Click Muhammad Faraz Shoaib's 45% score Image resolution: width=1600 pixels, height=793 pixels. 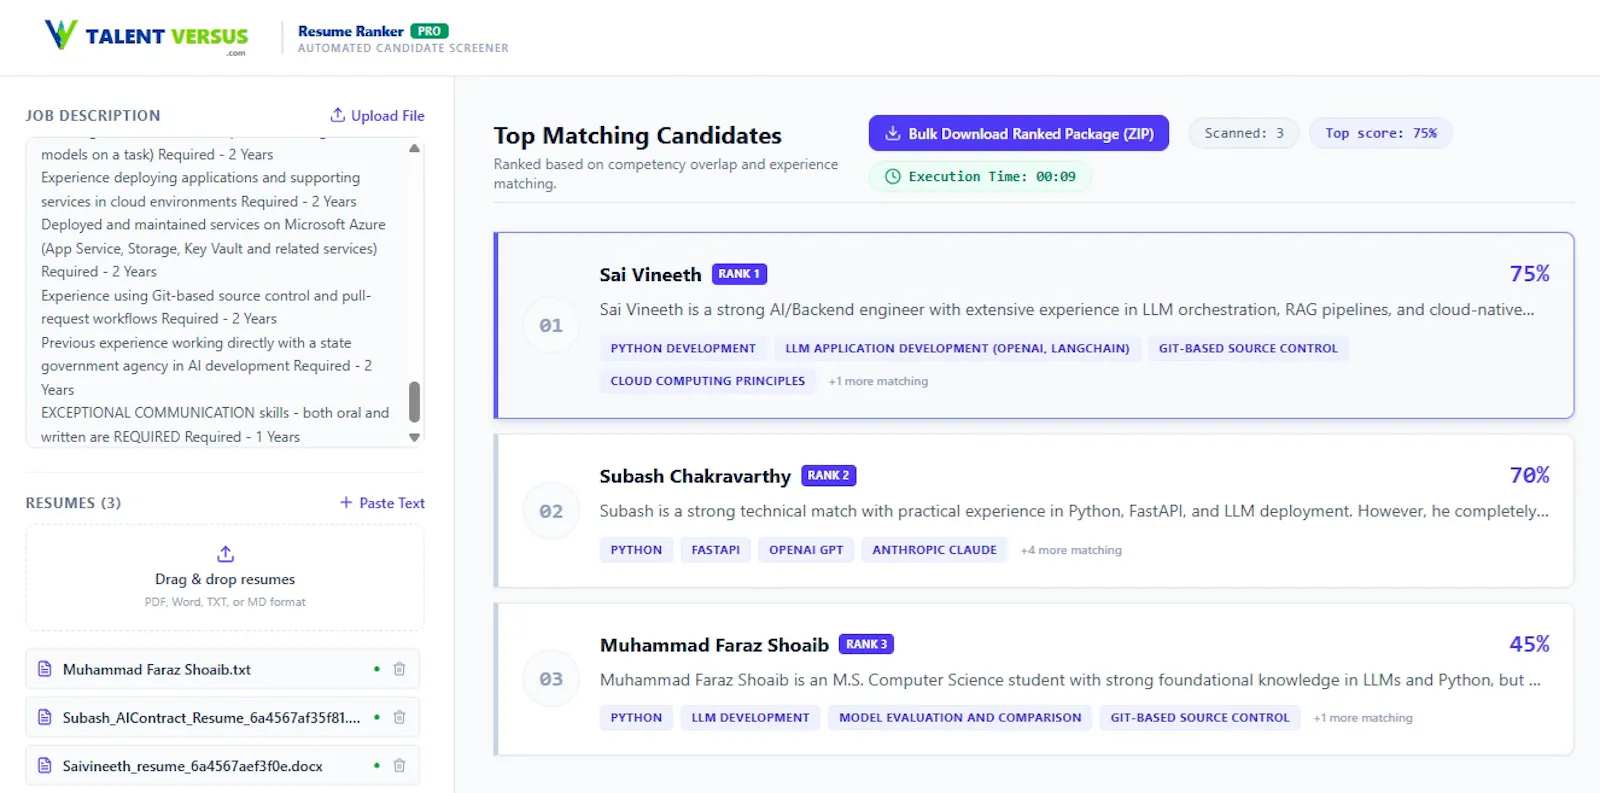1529,644
